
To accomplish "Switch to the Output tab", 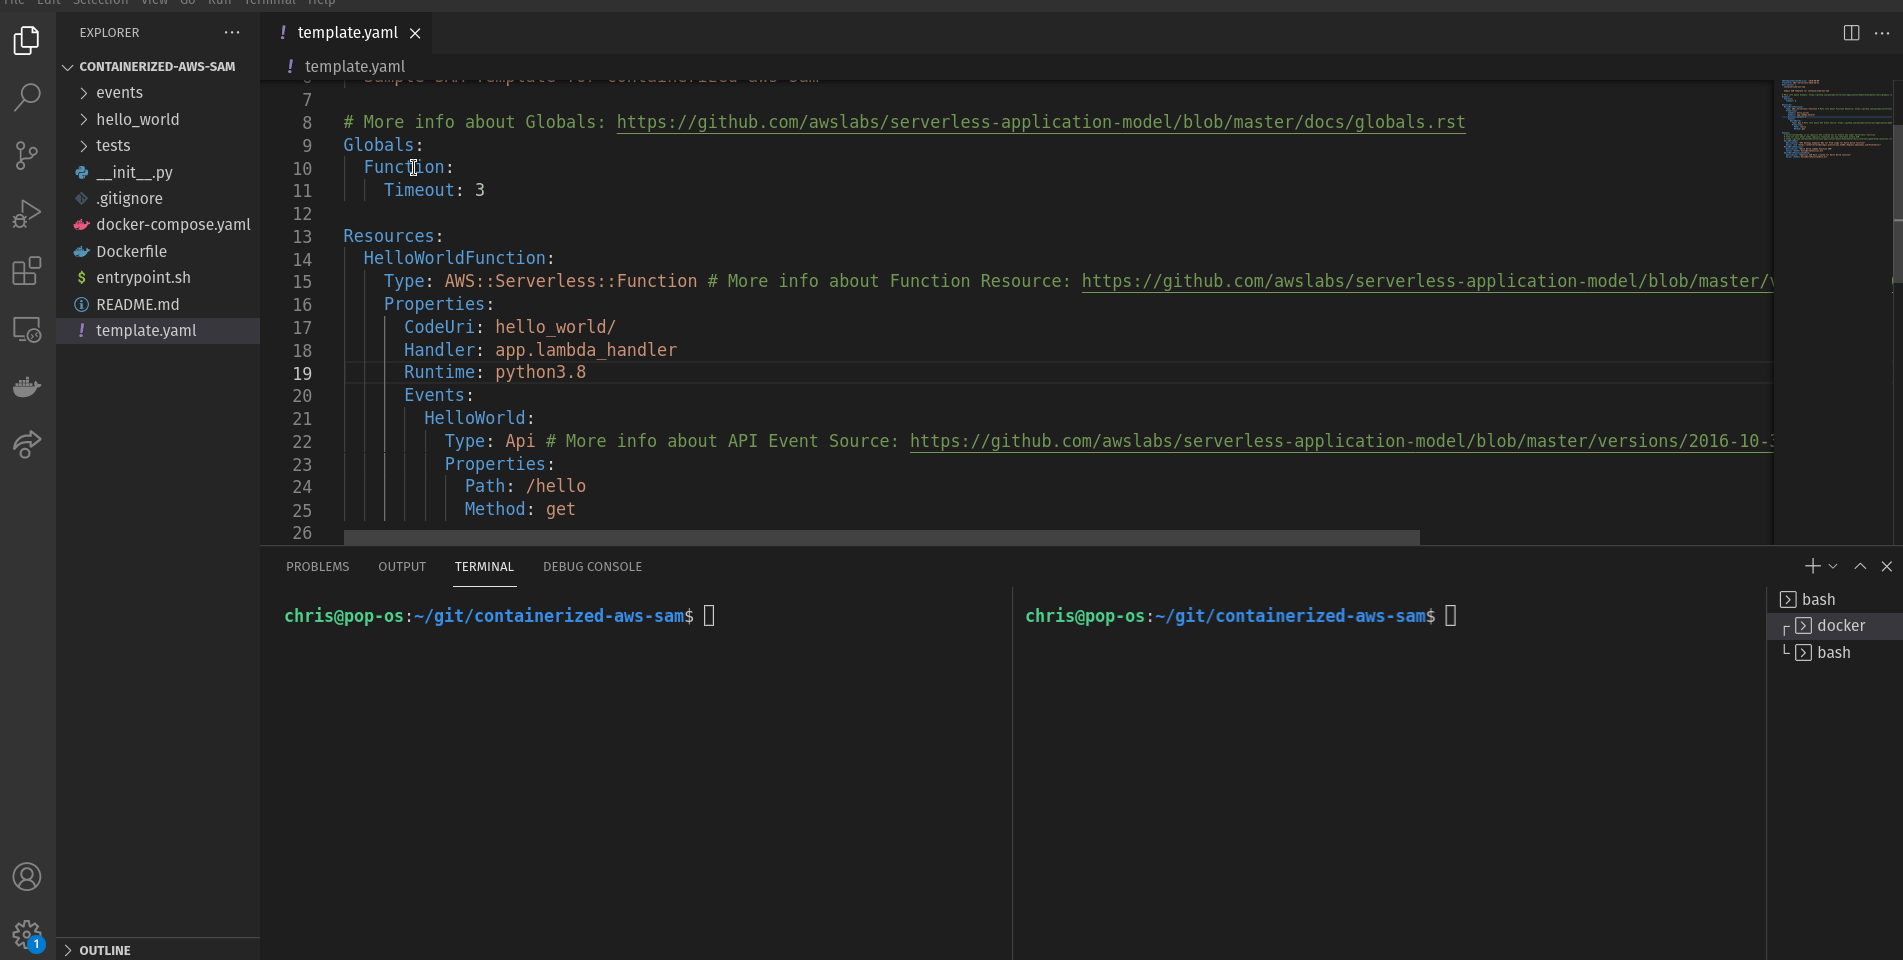I will pos(402,566).
